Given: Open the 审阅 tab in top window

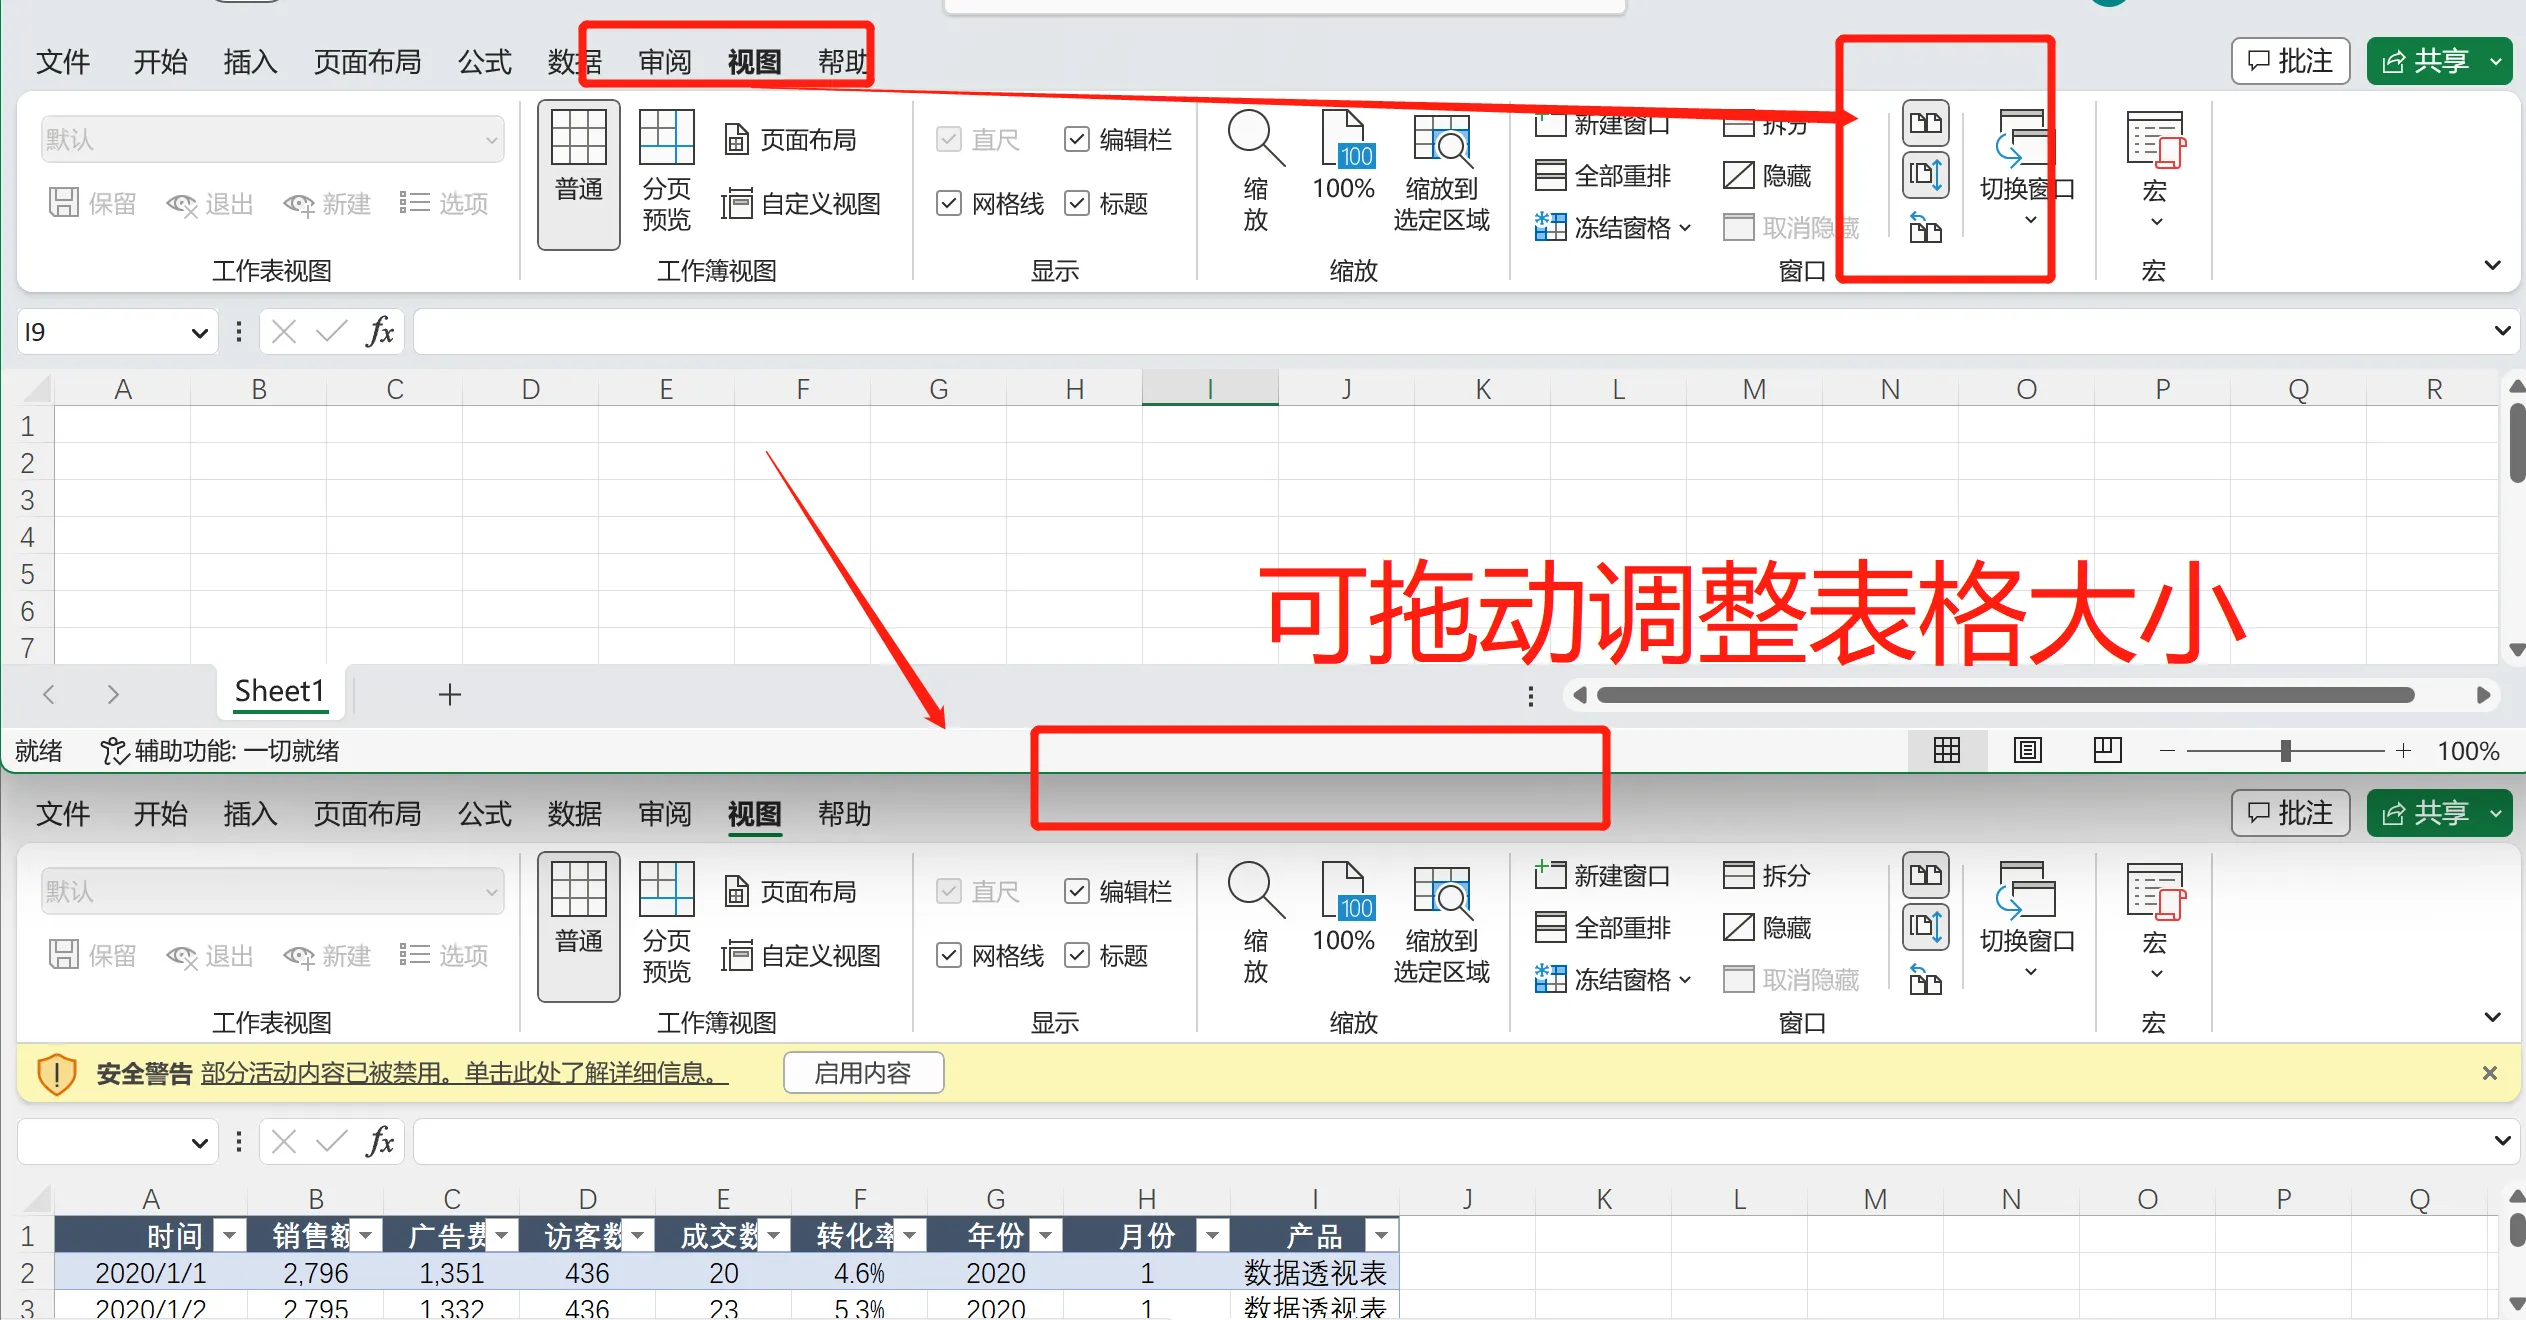Looking at the screenshot, I should pyautogui.click(x=664, y=62).
